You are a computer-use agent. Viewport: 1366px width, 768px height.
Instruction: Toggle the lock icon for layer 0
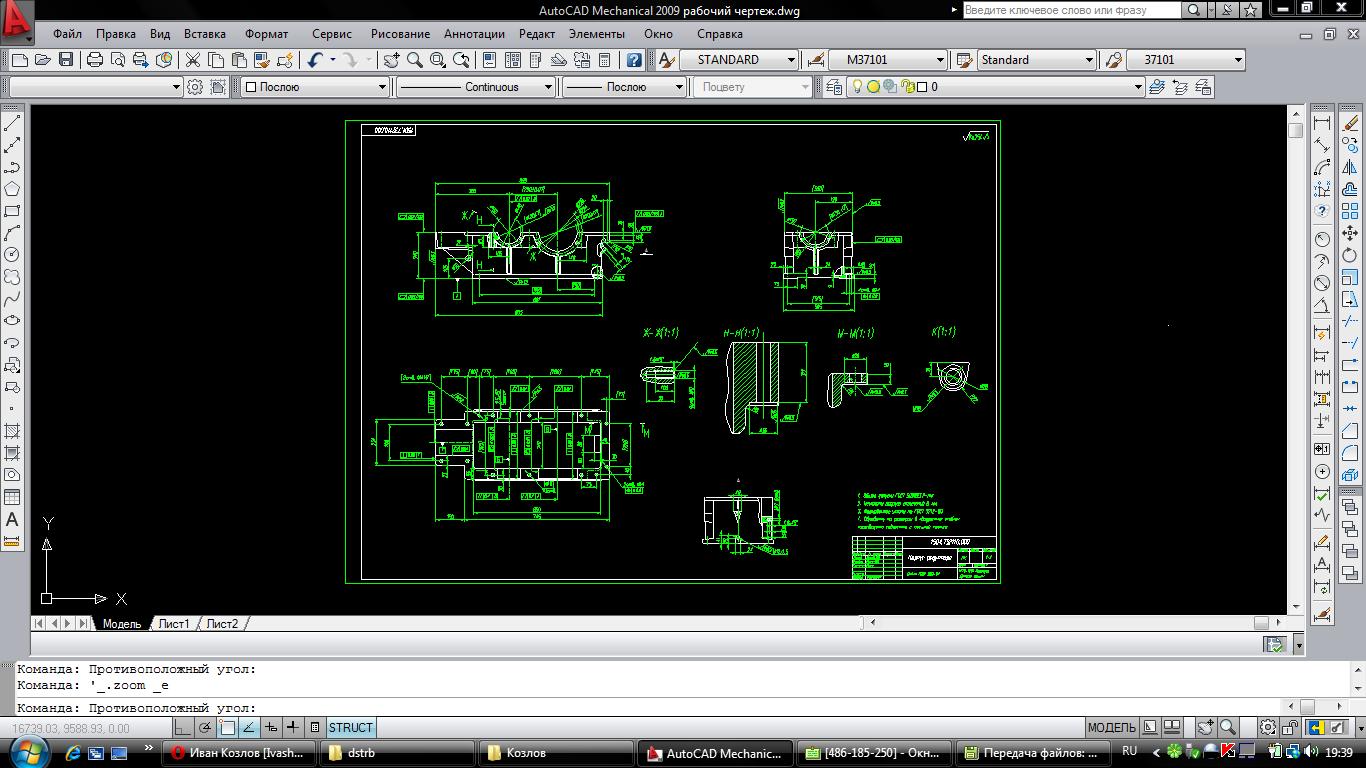click(x=909, y=87)
